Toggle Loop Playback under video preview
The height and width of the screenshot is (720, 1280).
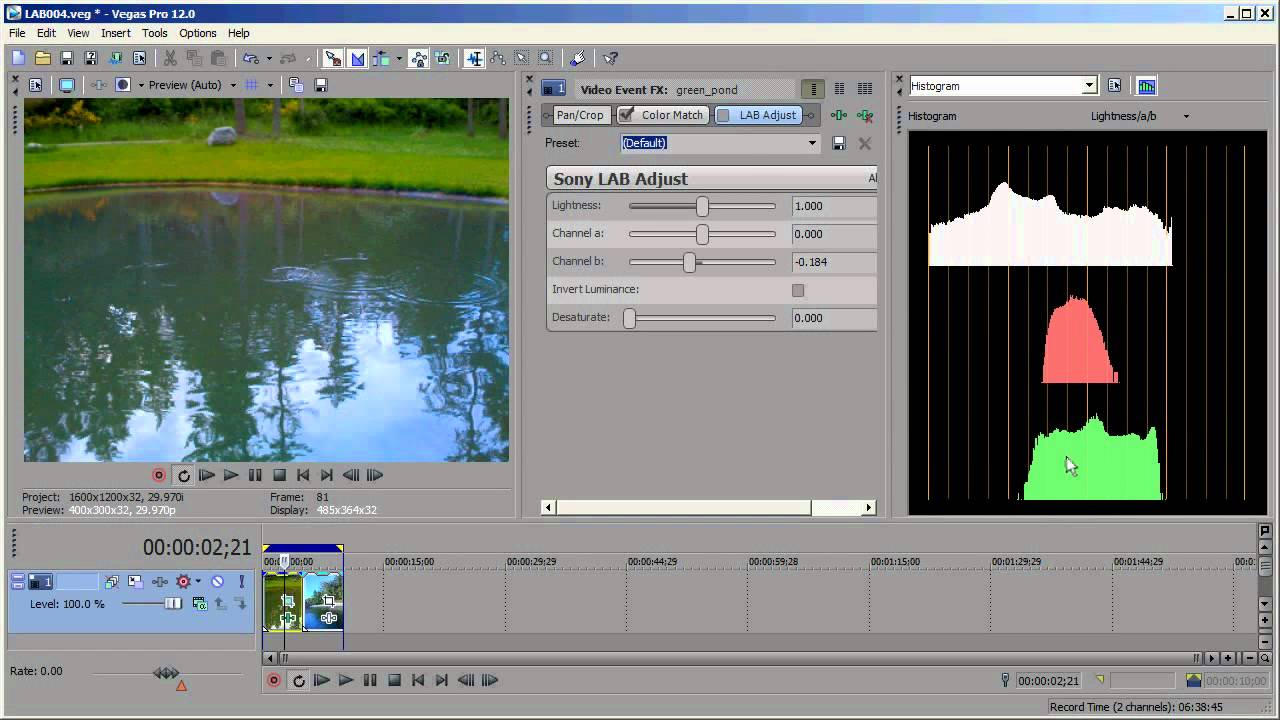[184, 475]
